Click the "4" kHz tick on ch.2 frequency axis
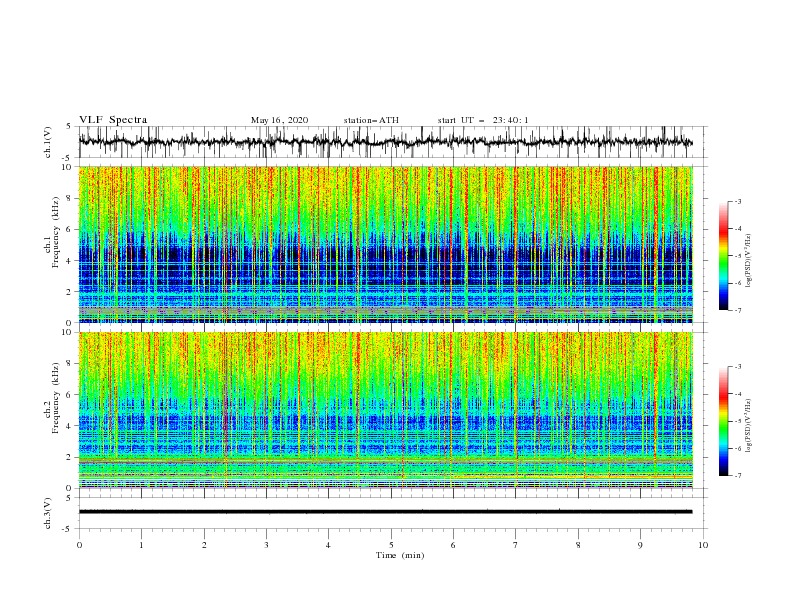Image resolution: width=792 pixels, height=612 pixels. 71,426
